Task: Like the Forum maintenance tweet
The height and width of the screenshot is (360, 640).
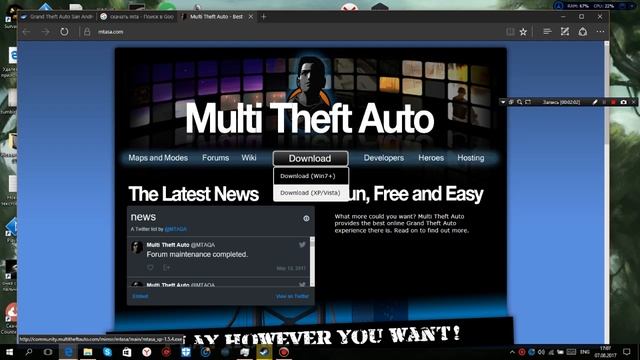Action: tap(150, 267)
